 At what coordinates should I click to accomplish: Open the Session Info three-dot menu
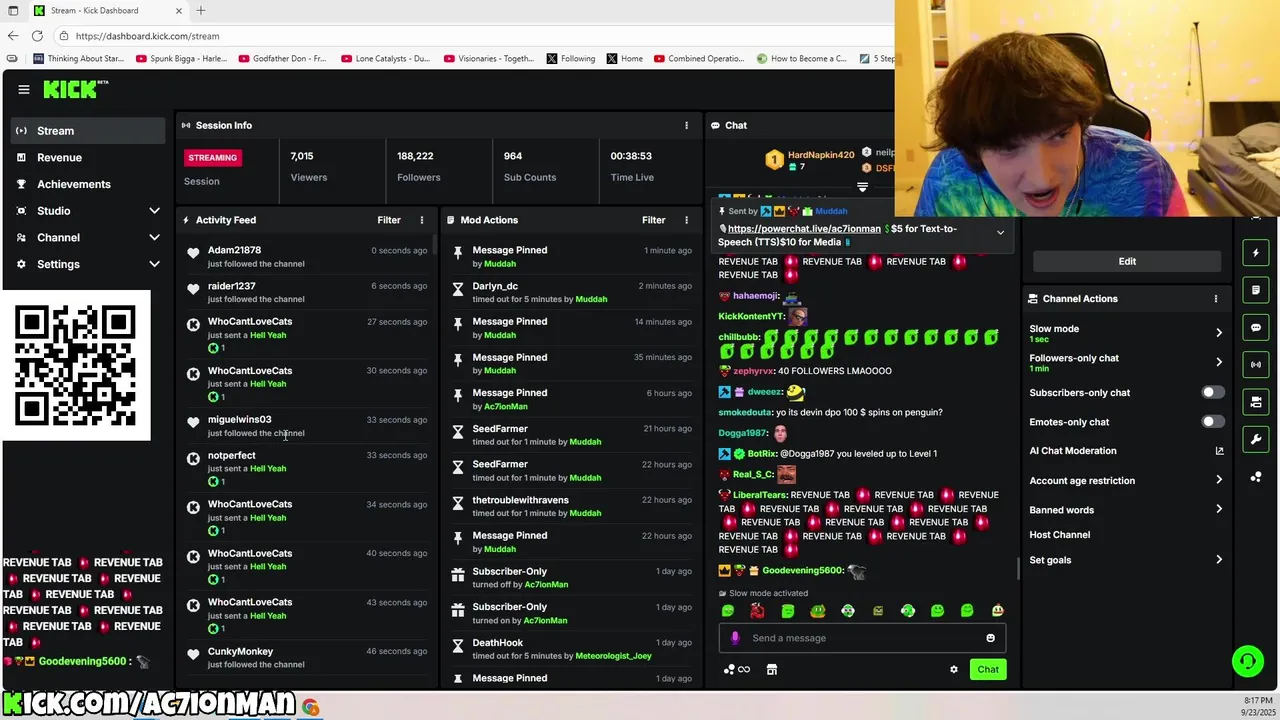click(686, 125)
